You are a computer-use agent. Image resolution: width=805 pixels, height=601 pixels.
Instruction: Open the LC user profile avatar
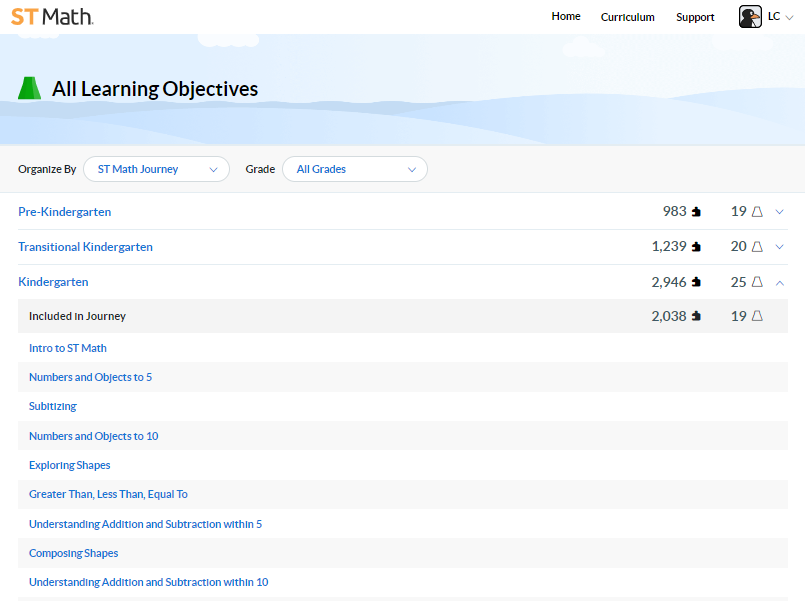[750, 17]
